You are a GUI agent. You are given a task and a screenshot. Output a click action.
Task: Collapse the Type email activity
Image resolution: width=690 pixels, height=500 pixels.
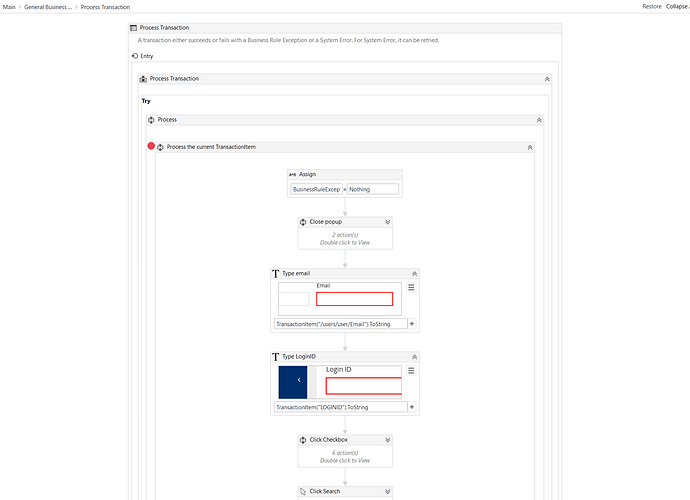coord(415,274)
